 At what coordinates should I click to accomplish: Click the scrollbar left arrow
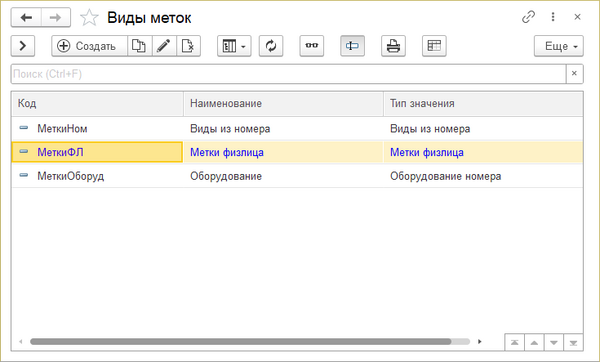click(21, 341)
